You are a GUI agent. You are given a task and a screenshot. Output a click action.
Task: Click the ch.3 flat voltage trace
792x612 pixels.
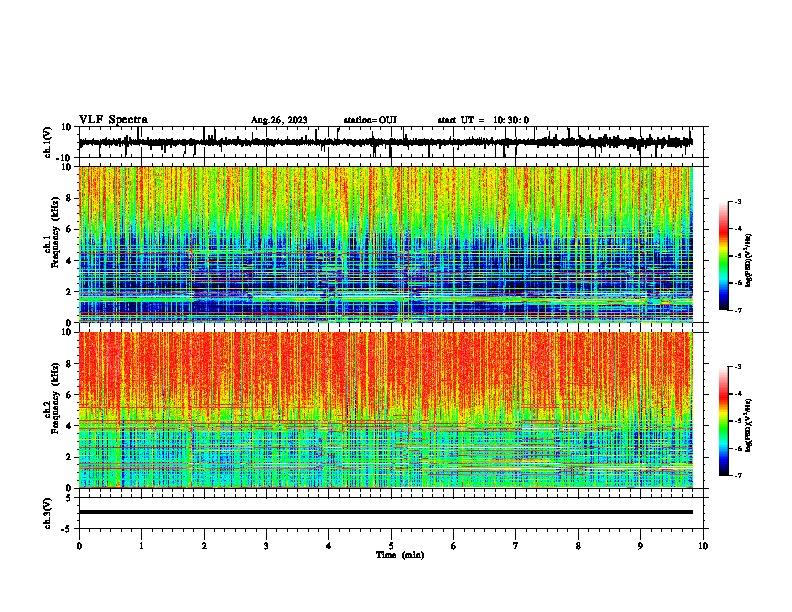point(386,512)
